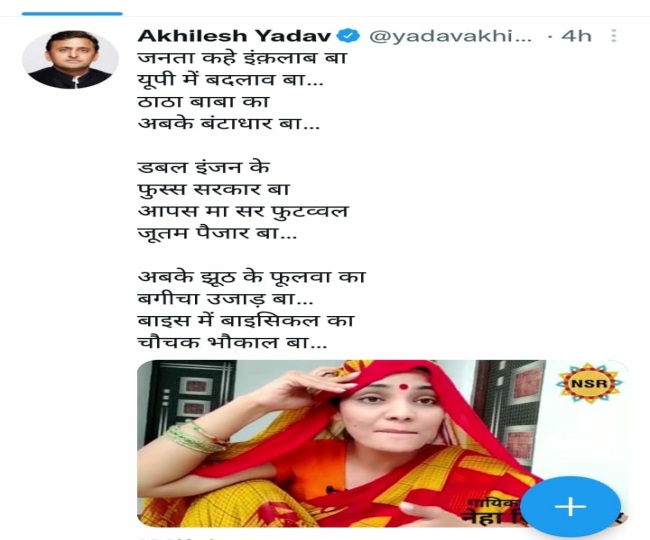Open the three-dot more options menu
Viewport: 650px width, 540px height.
(x=614, y=36)
